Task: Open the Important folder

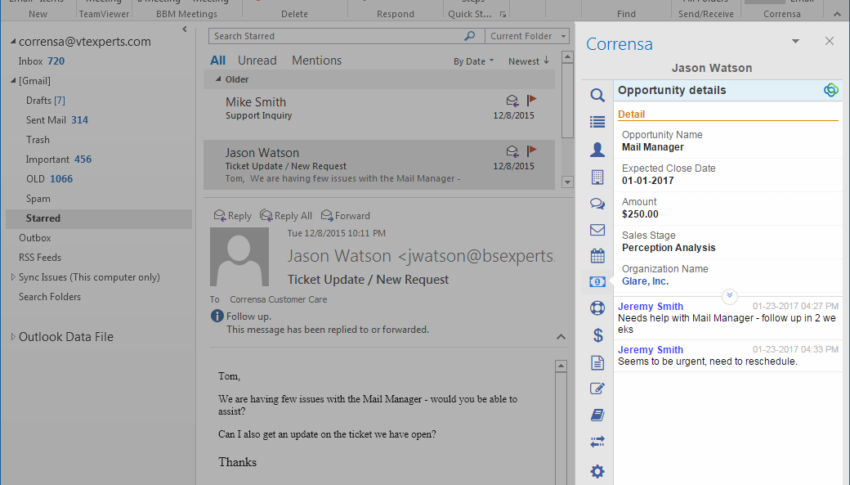Action: pyautogui.click(x=59, y=159)
